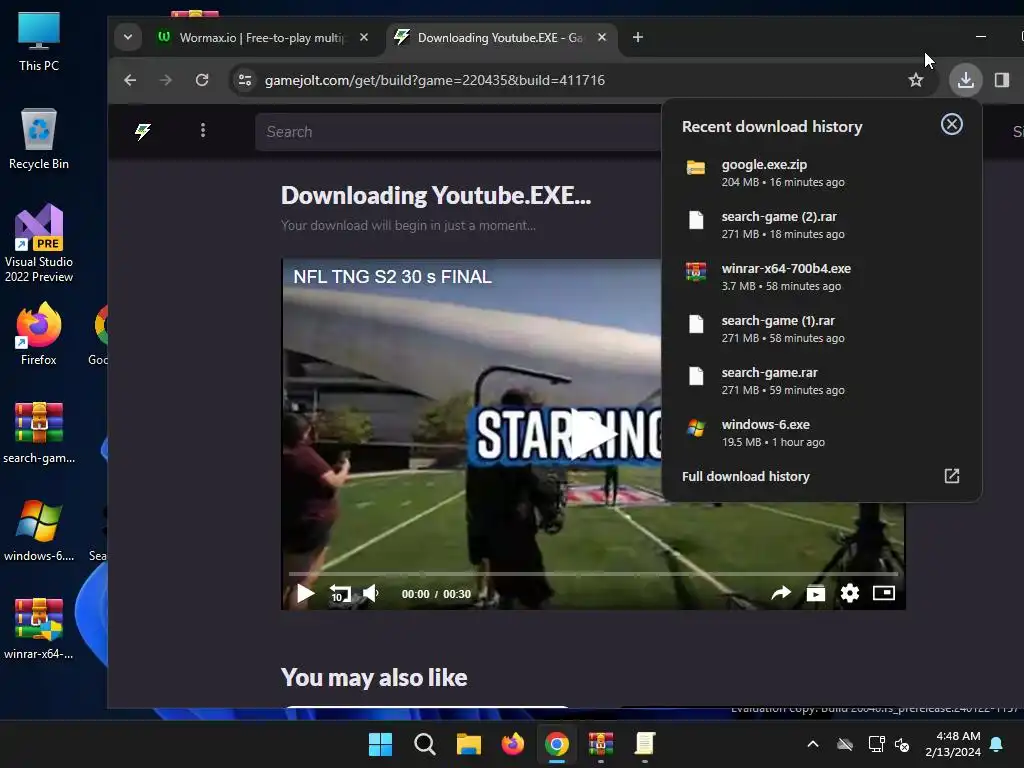
Task: Mute the video player volume
Action: pyautogui.click(x=371, y=594)
